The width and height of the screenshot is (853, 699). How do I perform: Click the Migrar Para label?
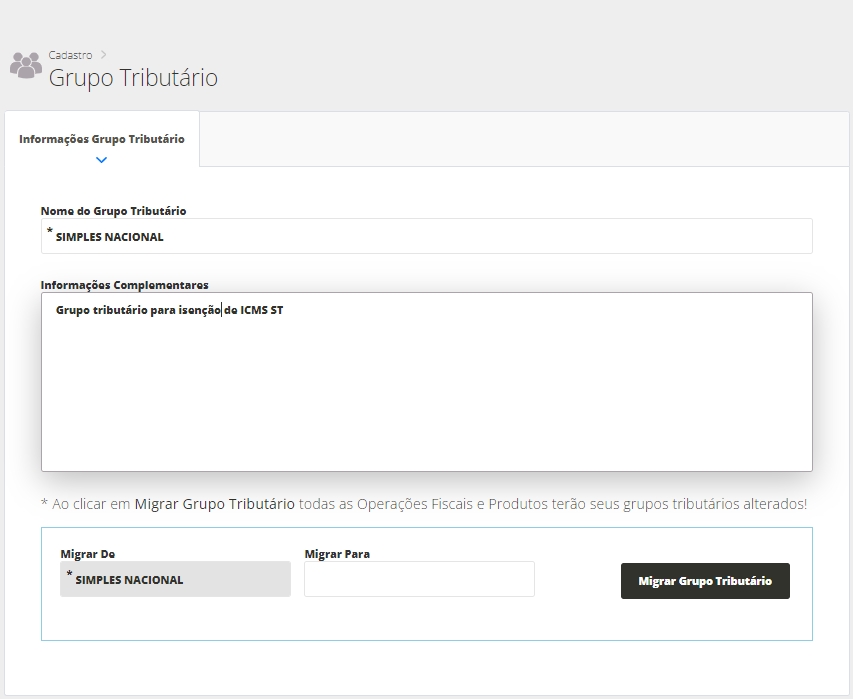click(x=337, y=554)
